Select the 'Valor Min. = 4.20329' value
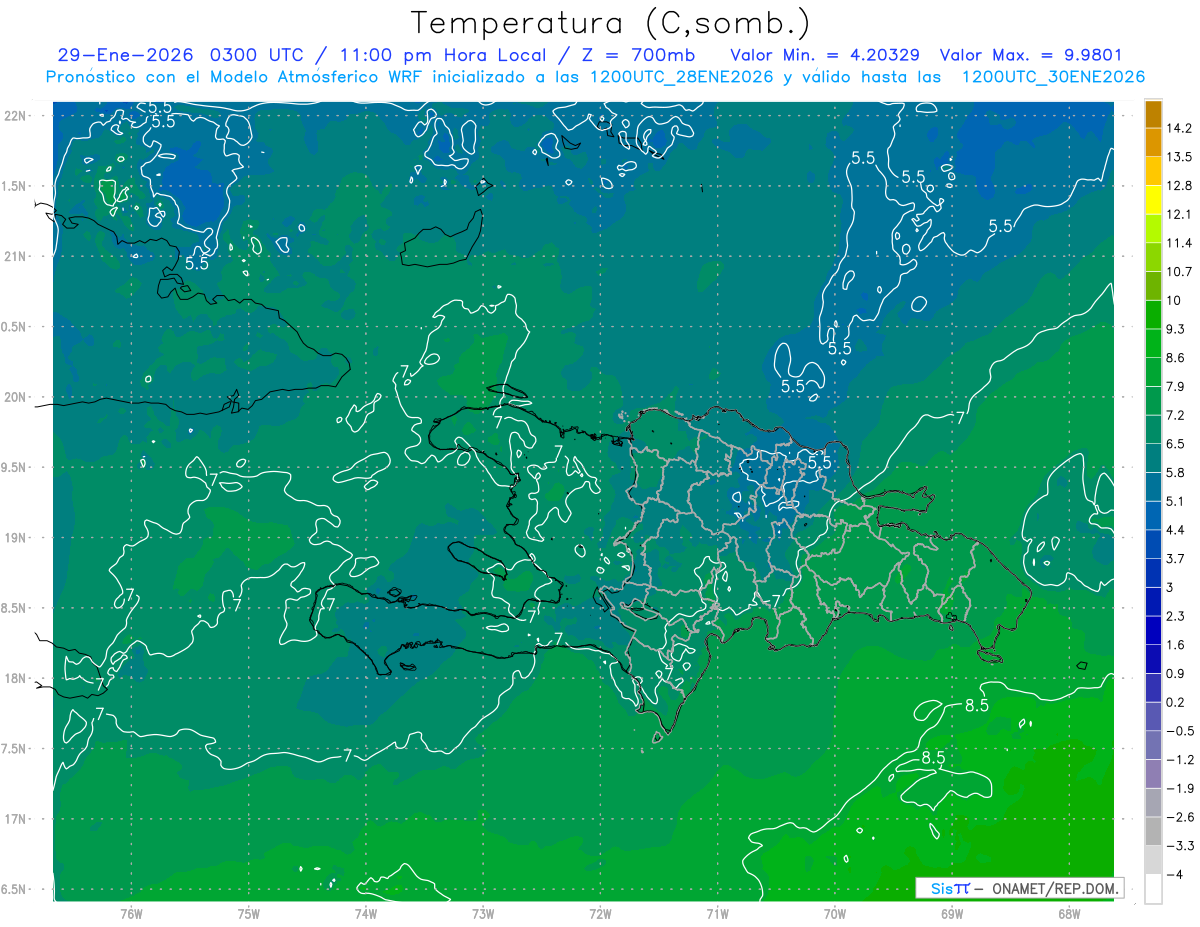The height and width of the screenshot is (927, 1200). (x=825, y=55)
